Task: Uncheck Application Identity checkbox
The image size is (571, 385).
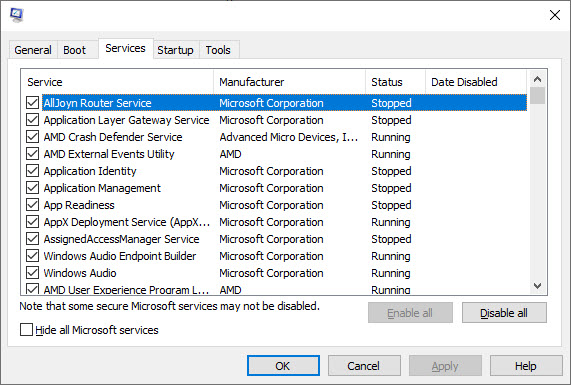Action: click(x=32, y=171)
